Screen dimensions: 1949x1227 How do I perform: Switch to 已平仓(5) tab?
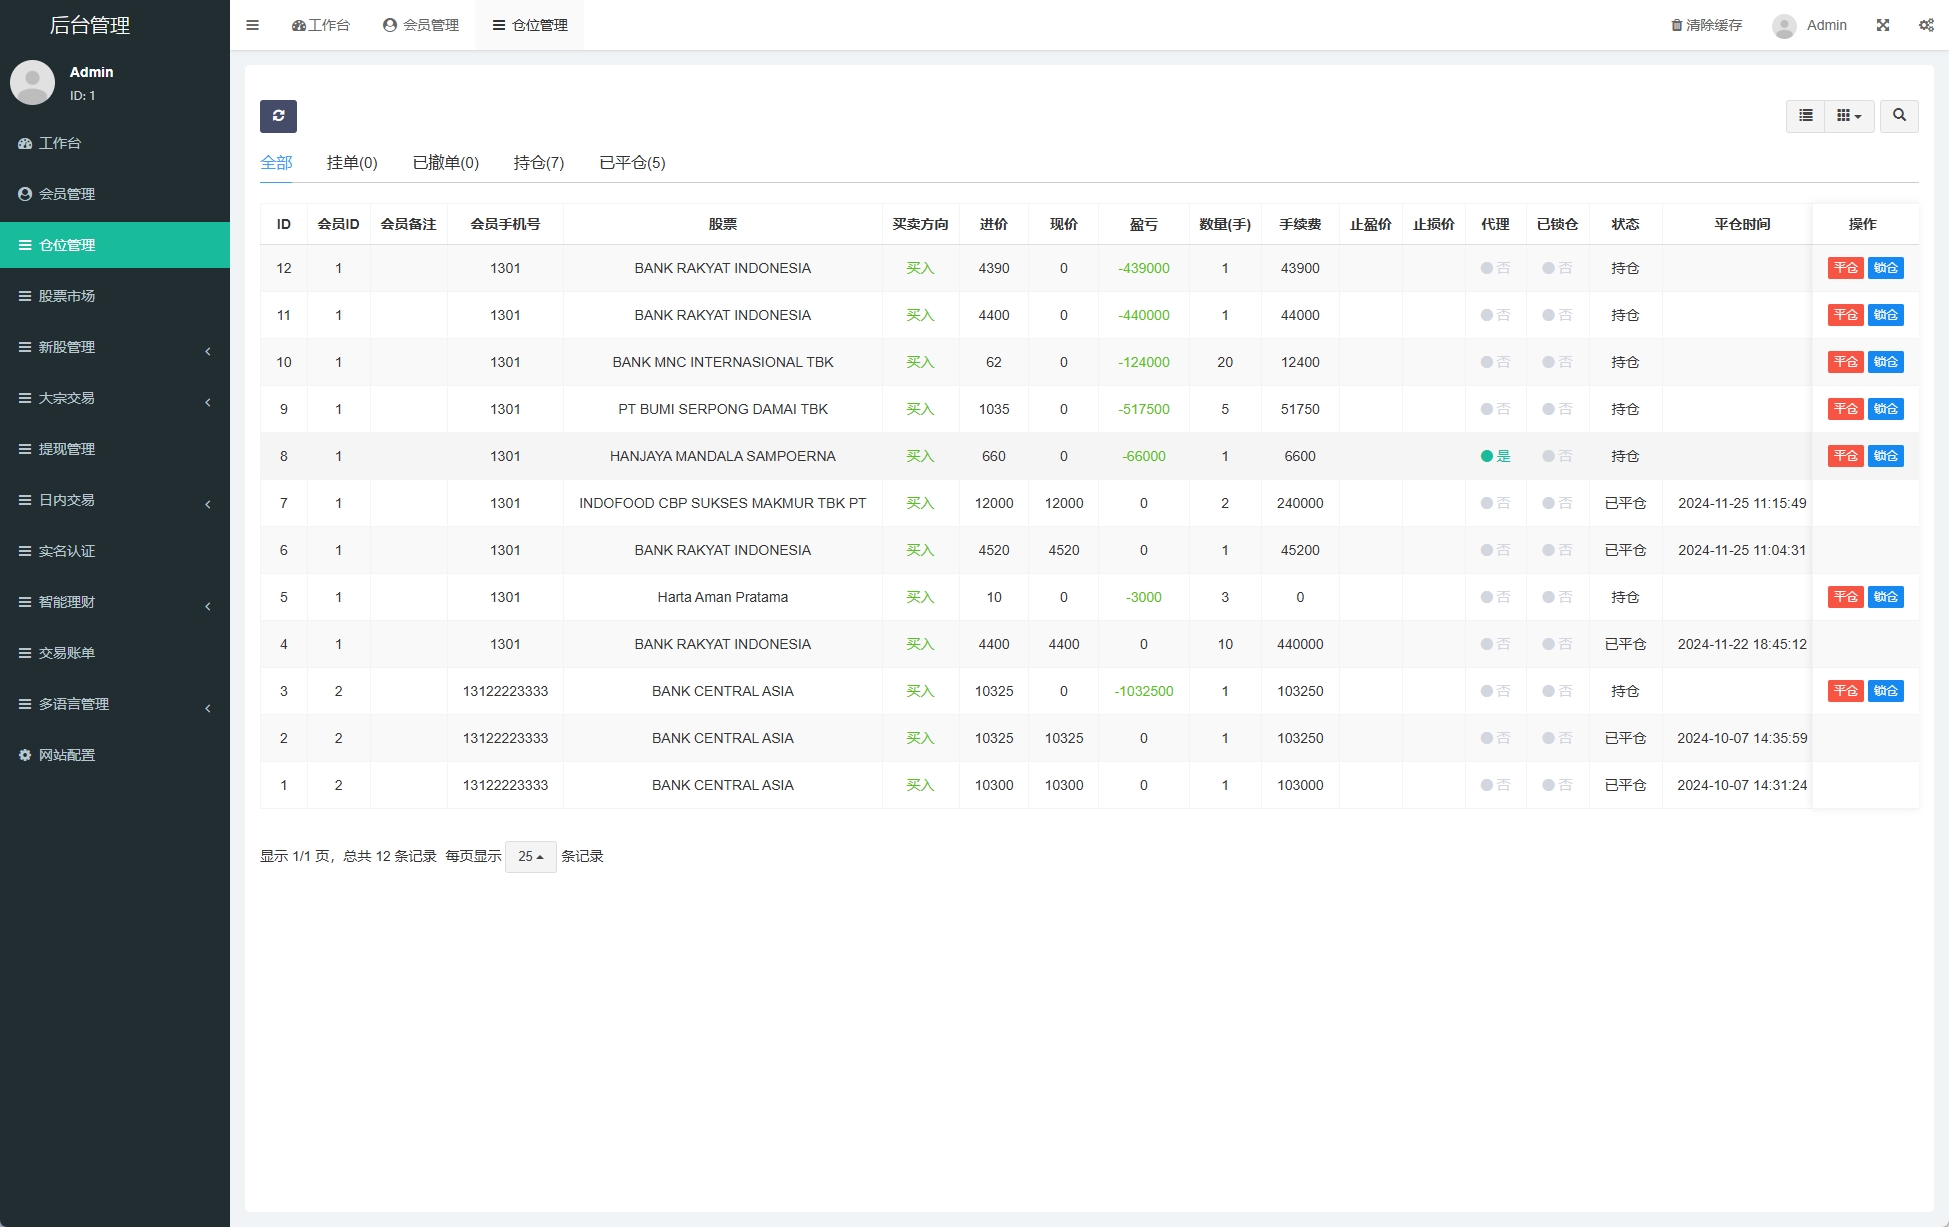tap(632, 163)
